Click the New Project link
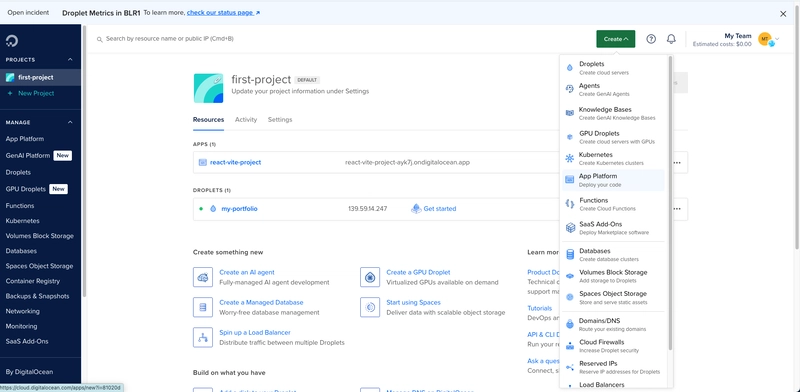 36,93
